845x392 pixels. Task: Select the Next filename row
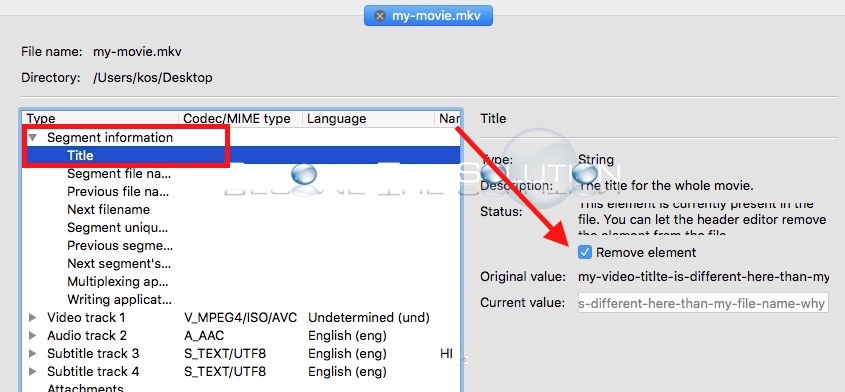pos(241,209)
